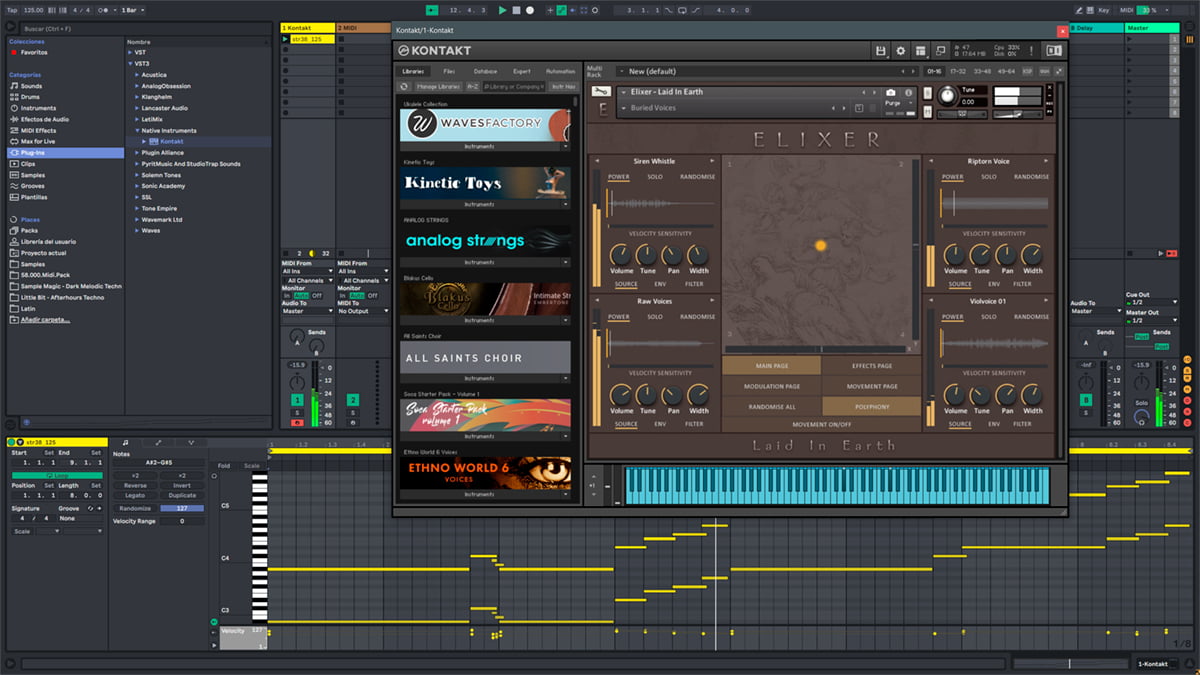Select the Kinetic Toys library banner

[x=485, y=182]
